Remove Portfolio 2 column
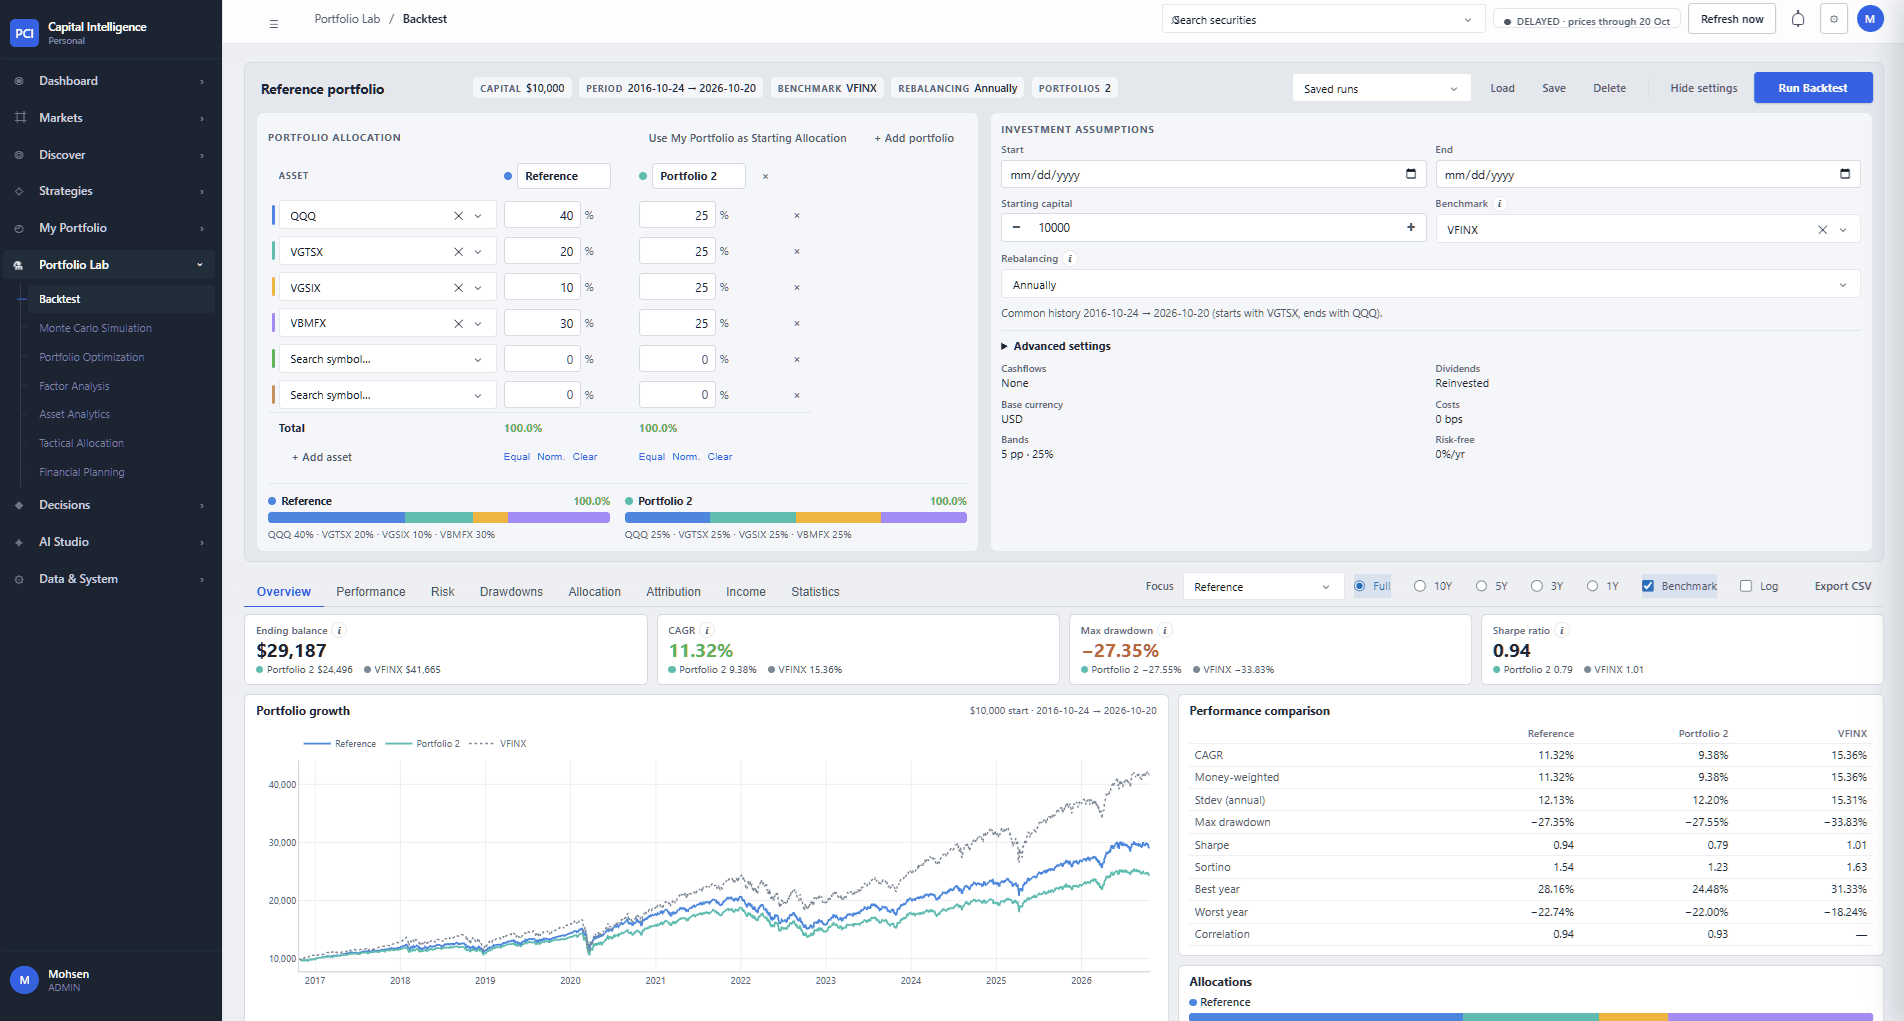The height and width of the screenshot is (1021, 1904). coord(766,176)
